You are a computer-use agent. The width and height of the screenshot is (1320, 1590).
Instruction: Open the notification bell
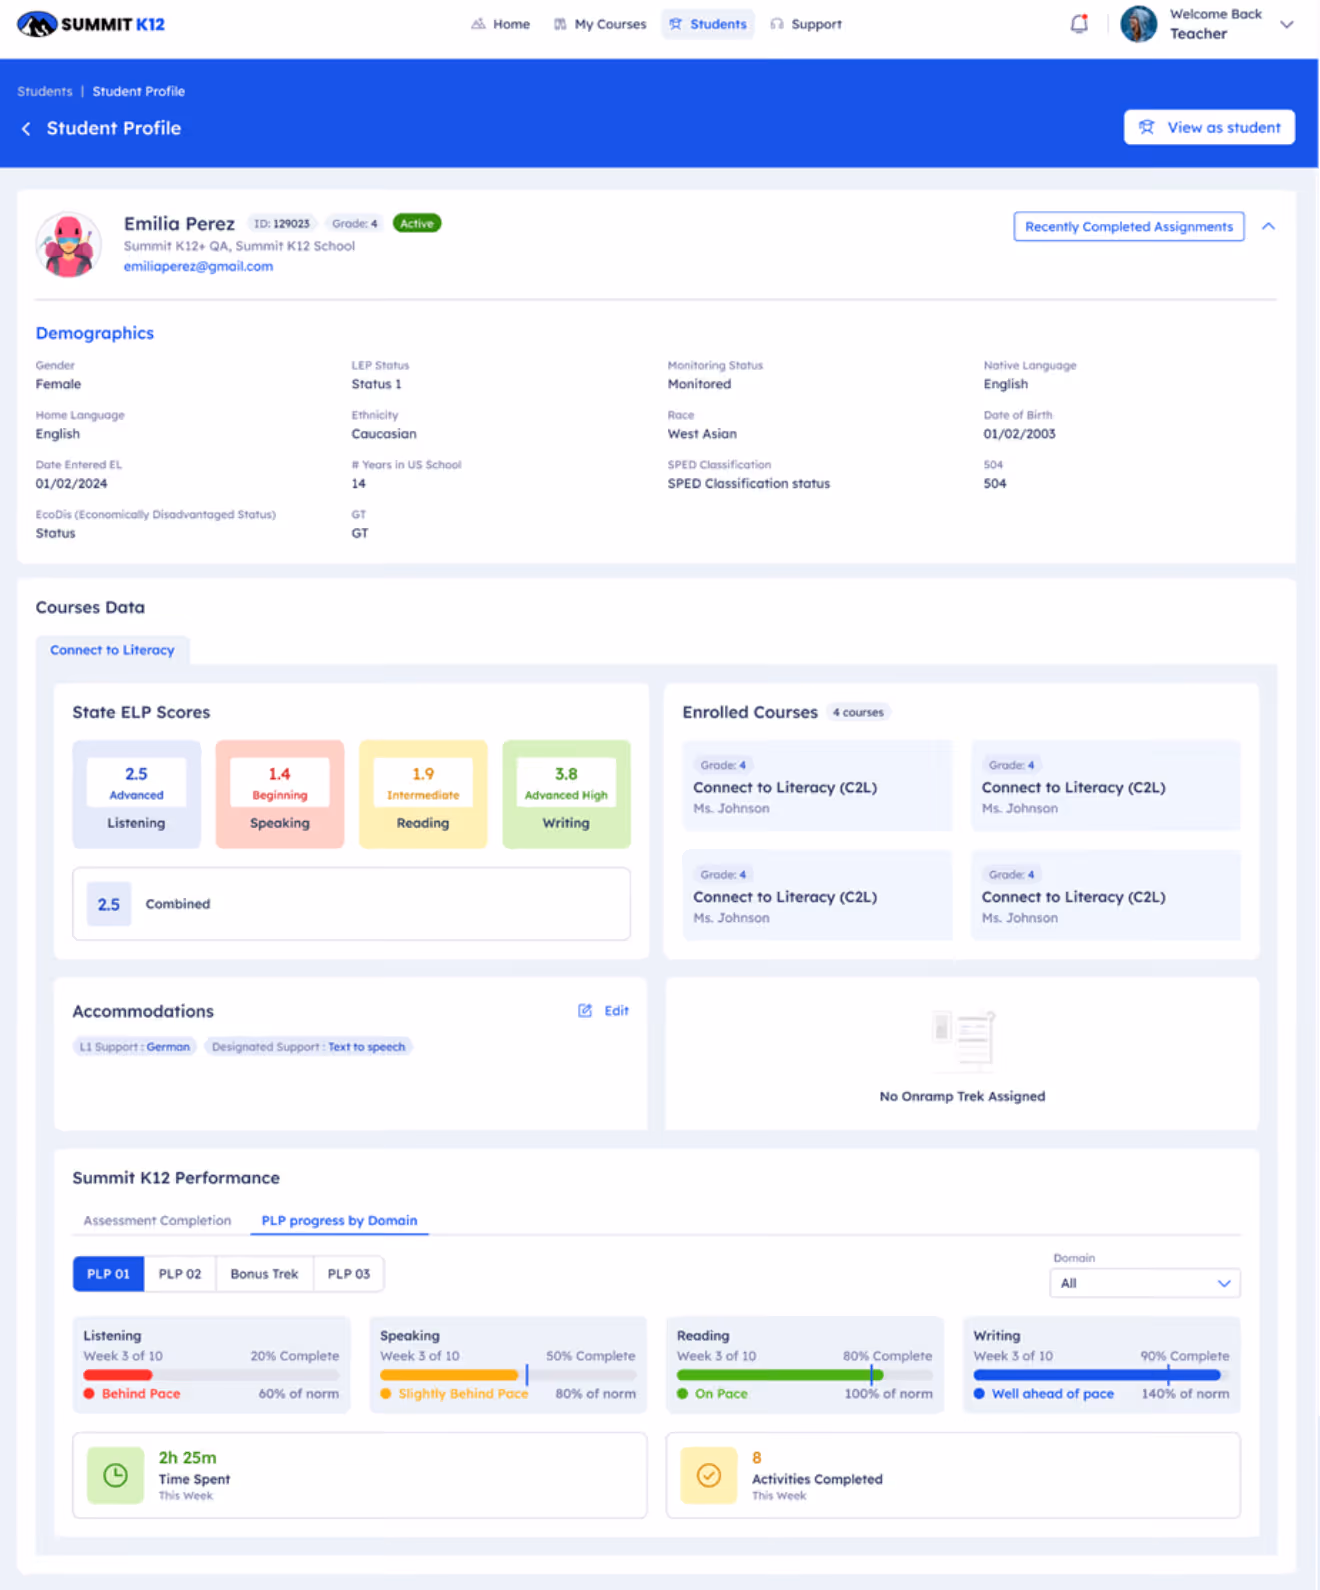click(1079, 24)
